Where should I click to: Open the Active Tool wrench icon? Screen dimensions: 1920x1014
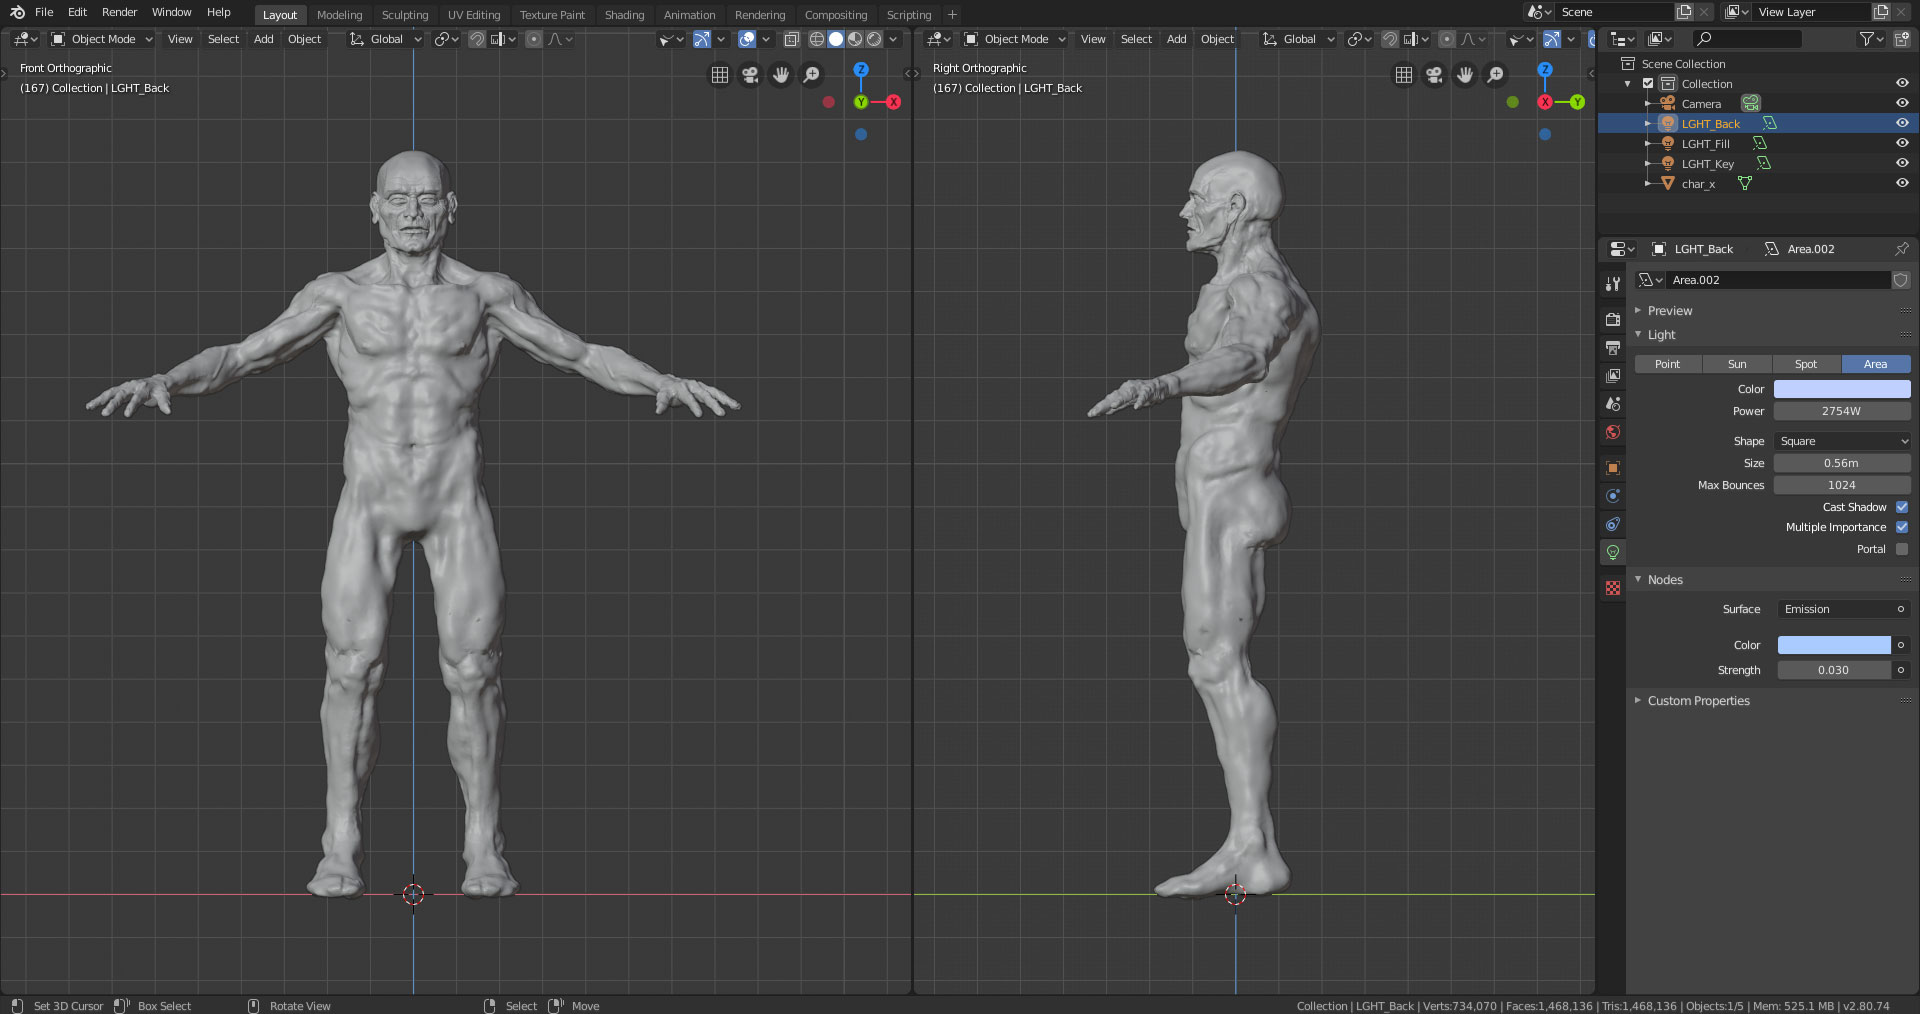pos(1612,283)
